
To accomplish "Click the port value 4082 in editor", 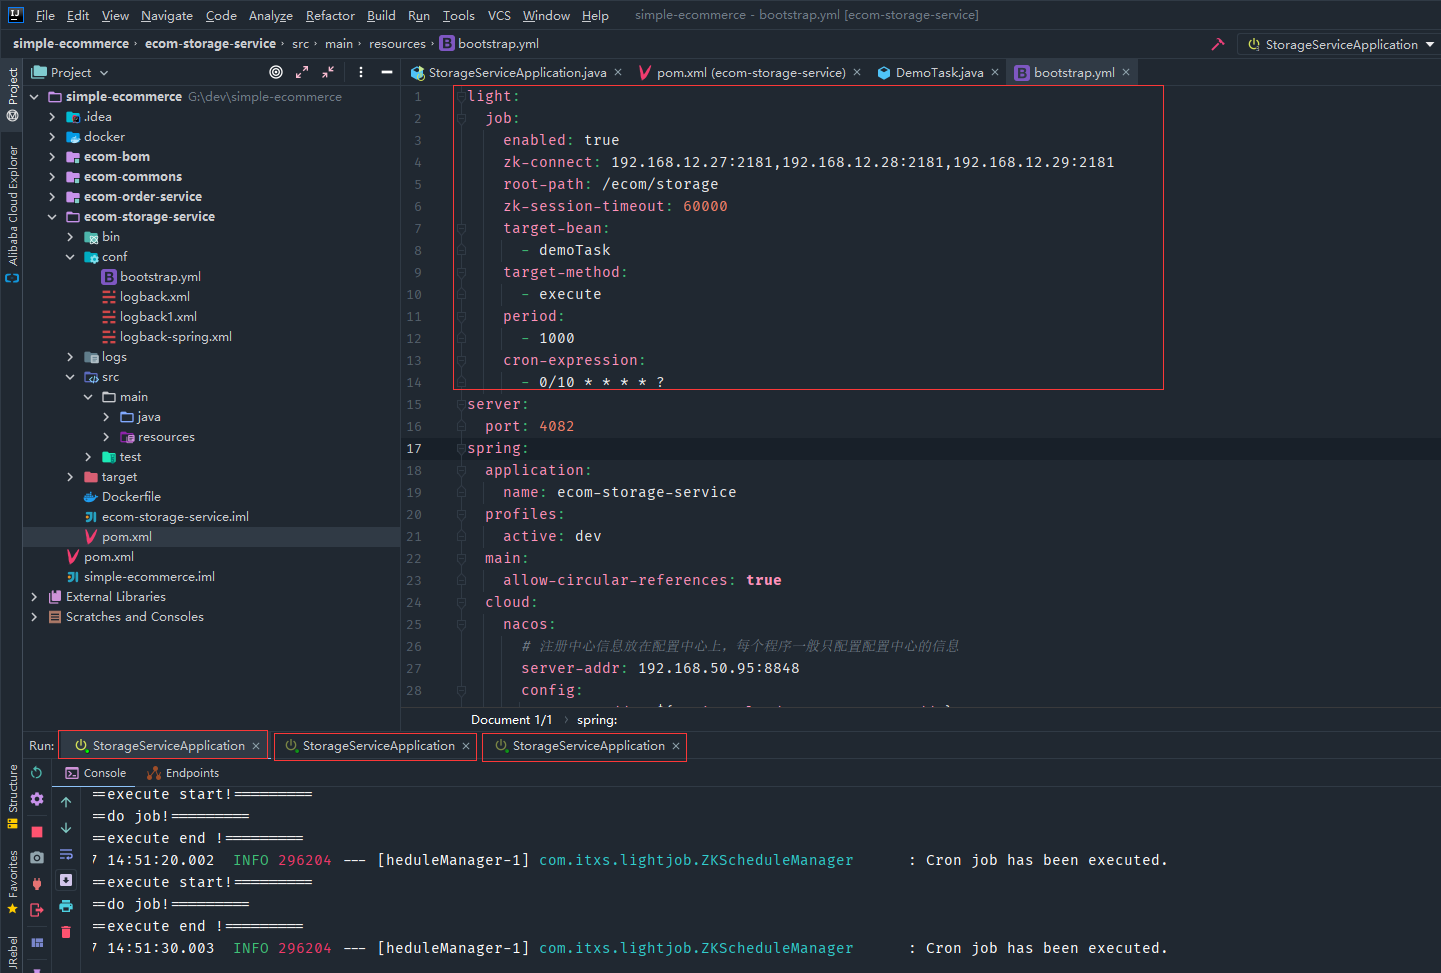I will point(556,427).
